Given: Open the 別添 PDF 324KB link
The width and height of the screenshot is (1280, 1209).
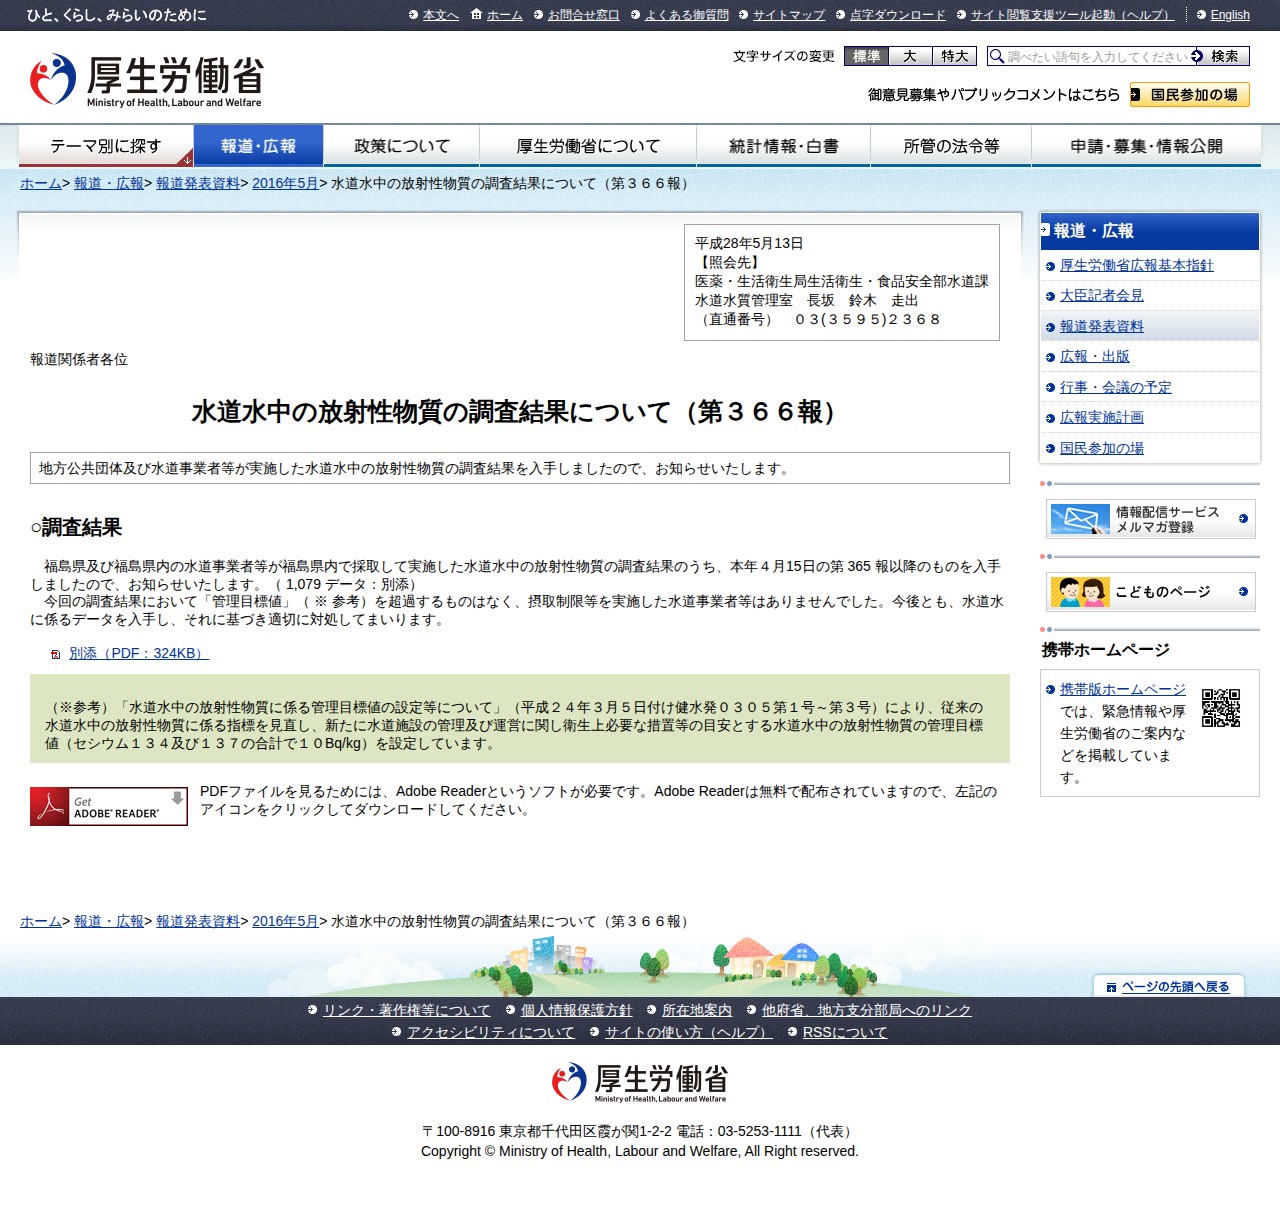Looking at the screenshot, I should 139,653.
